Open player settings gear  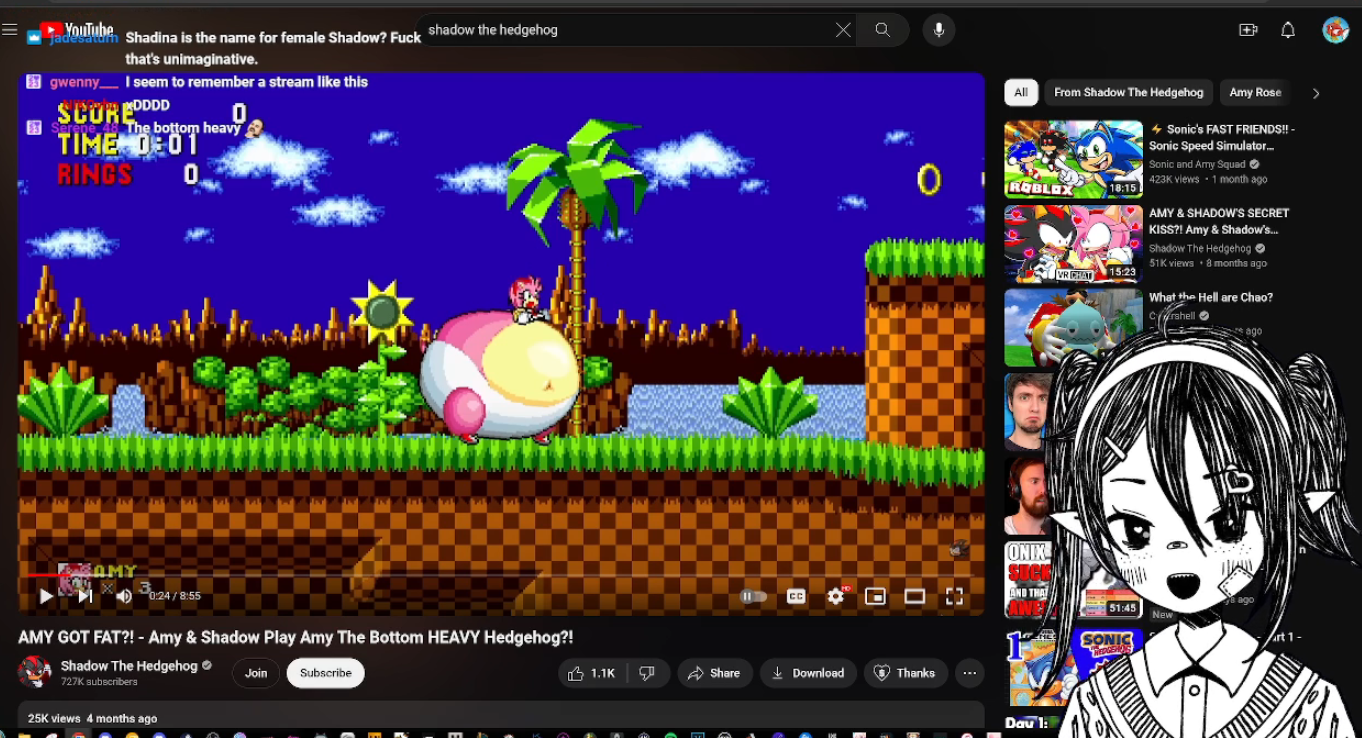click(x=836, y=596)
